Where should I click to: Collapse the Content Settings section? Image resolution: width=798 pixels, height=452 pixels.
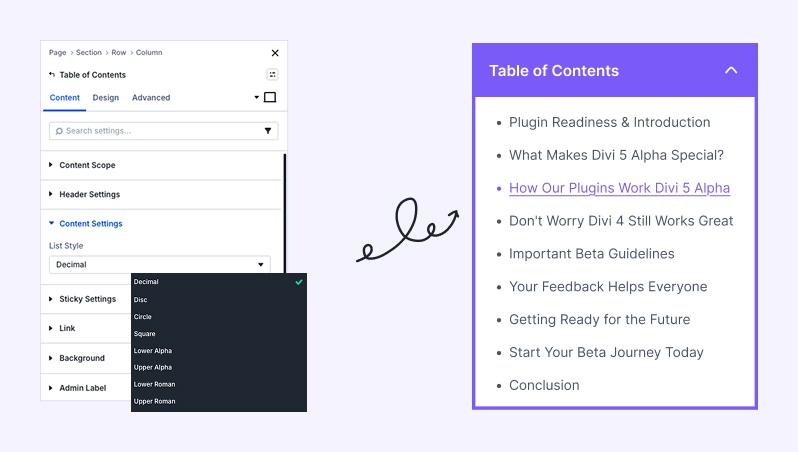tap(90, 224)
